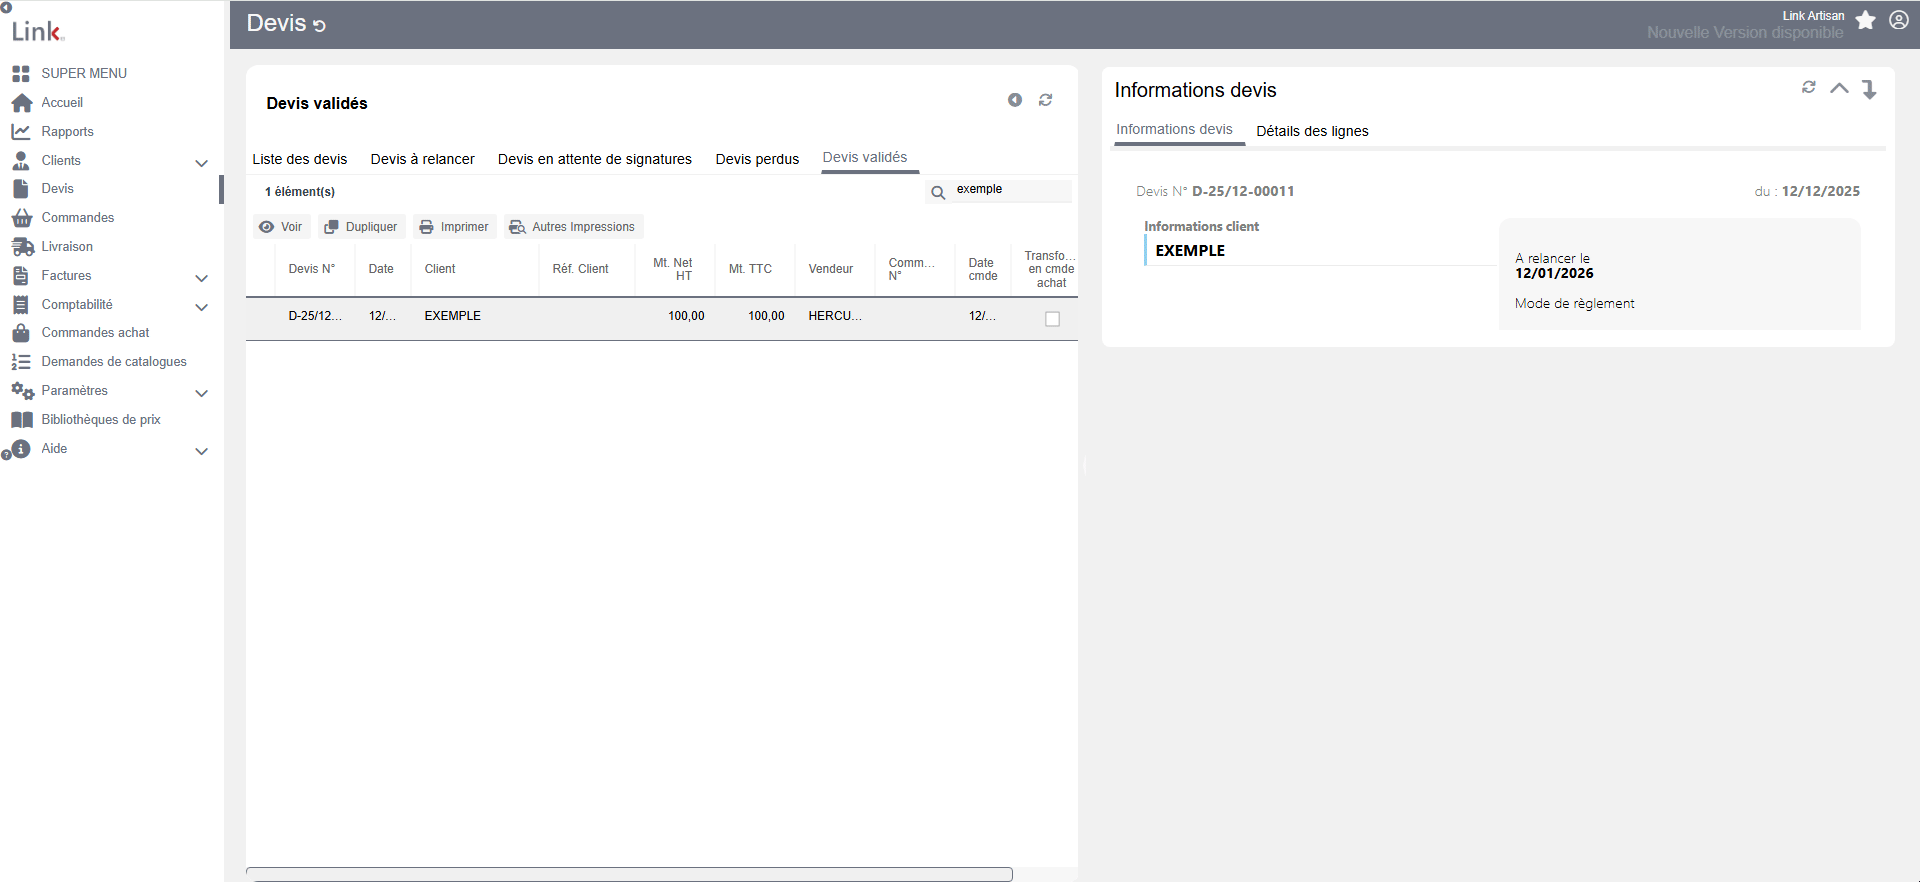Image resolution: width=1920 pixels, height=882 pixels.
Task: Expand the Comptabilité submenu
Action: 201,307
